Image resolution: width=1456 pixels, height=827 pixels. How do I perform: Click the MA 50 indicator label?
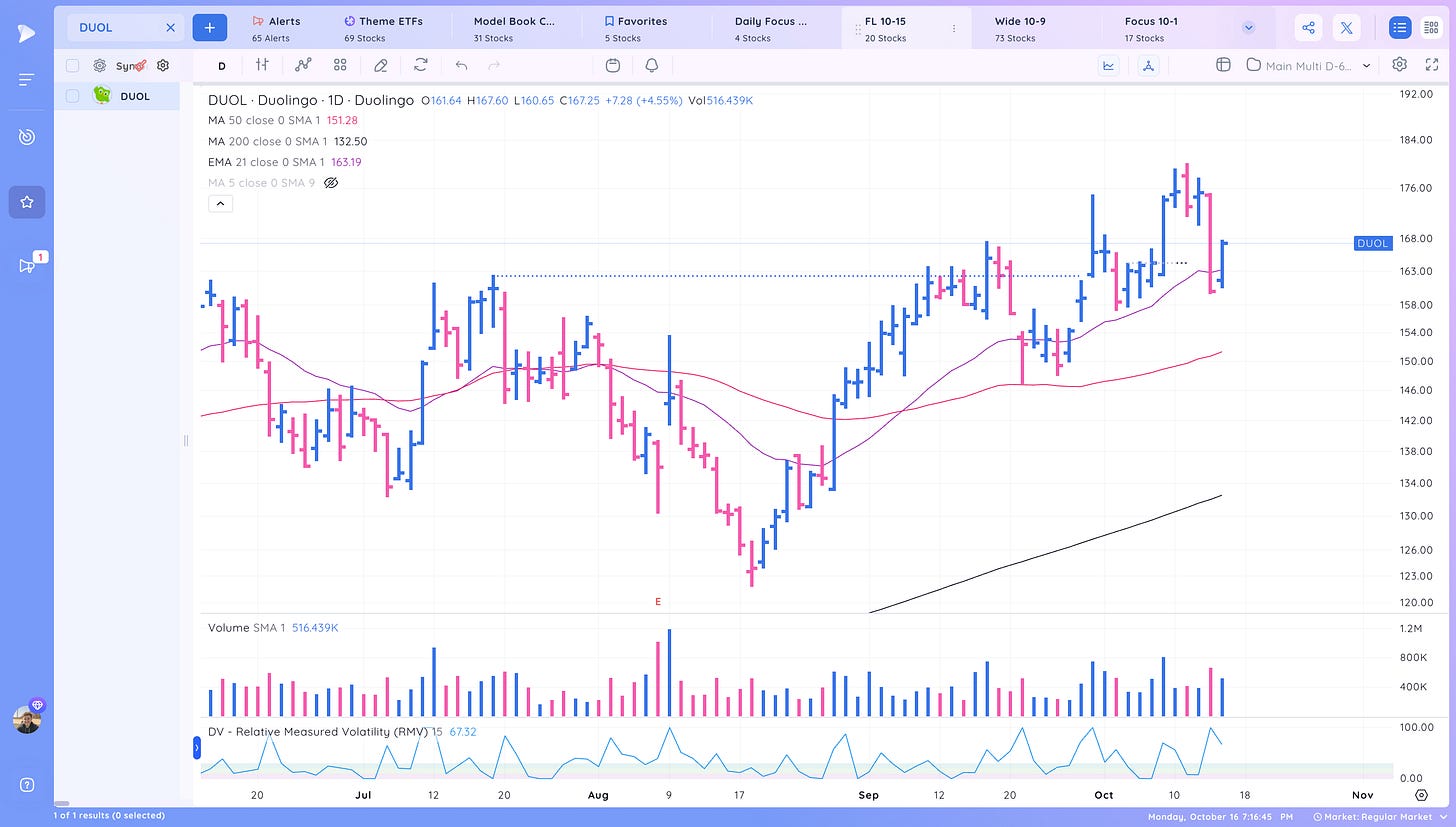click(x=265, y=120)
